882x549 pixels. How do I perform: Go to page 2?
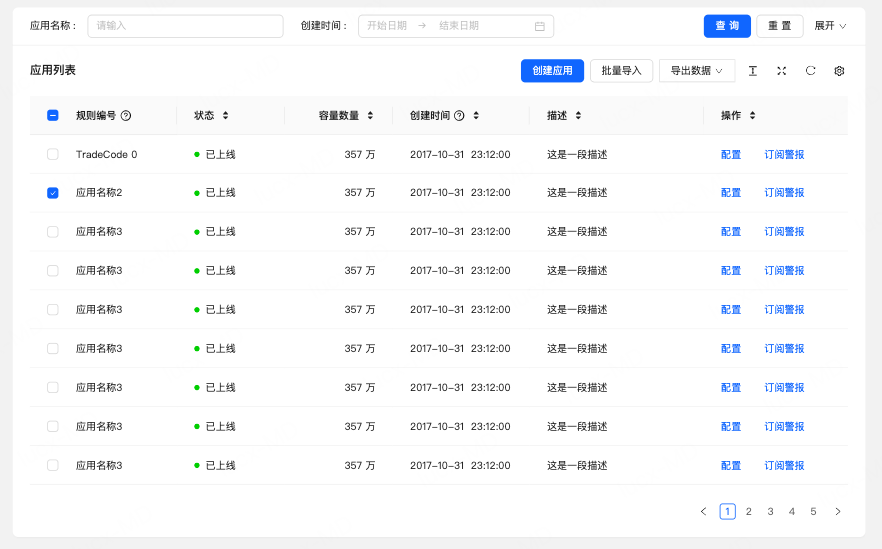click(x=749, y=511)
